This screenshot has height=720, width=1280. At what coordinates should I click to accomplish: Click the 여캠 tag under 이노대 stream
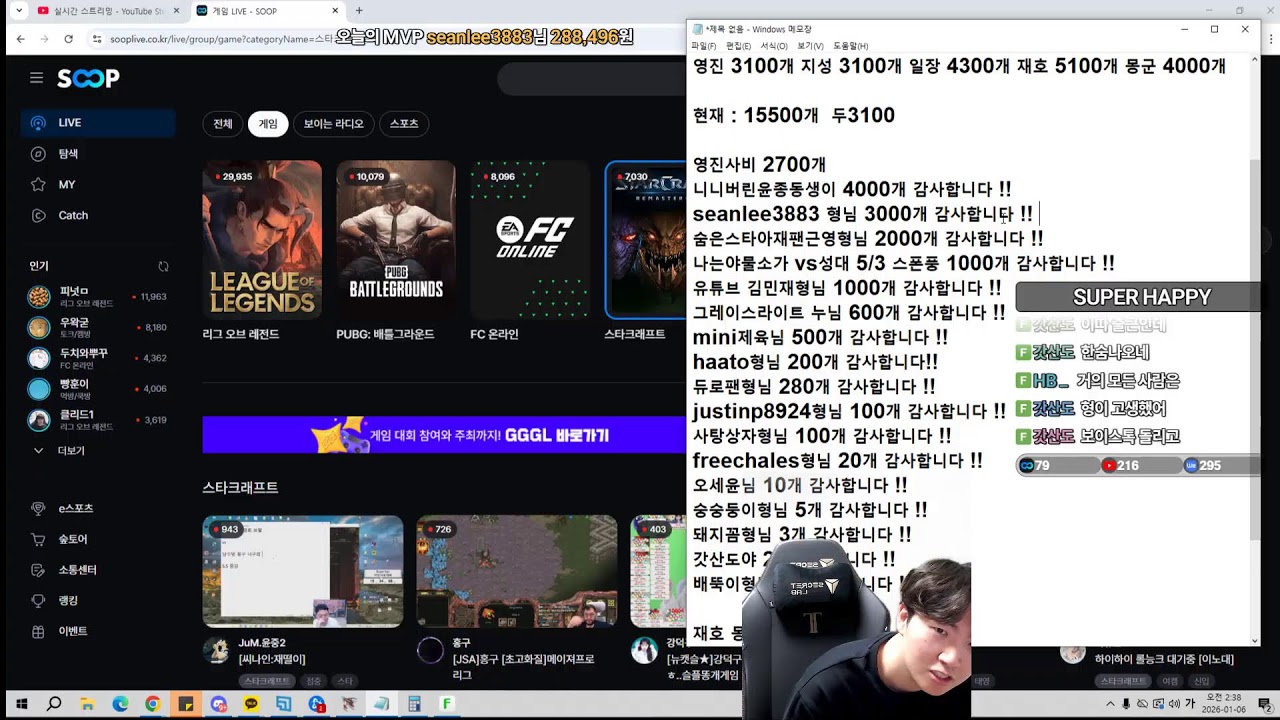pyautogui.click(x=1169, y=681)
